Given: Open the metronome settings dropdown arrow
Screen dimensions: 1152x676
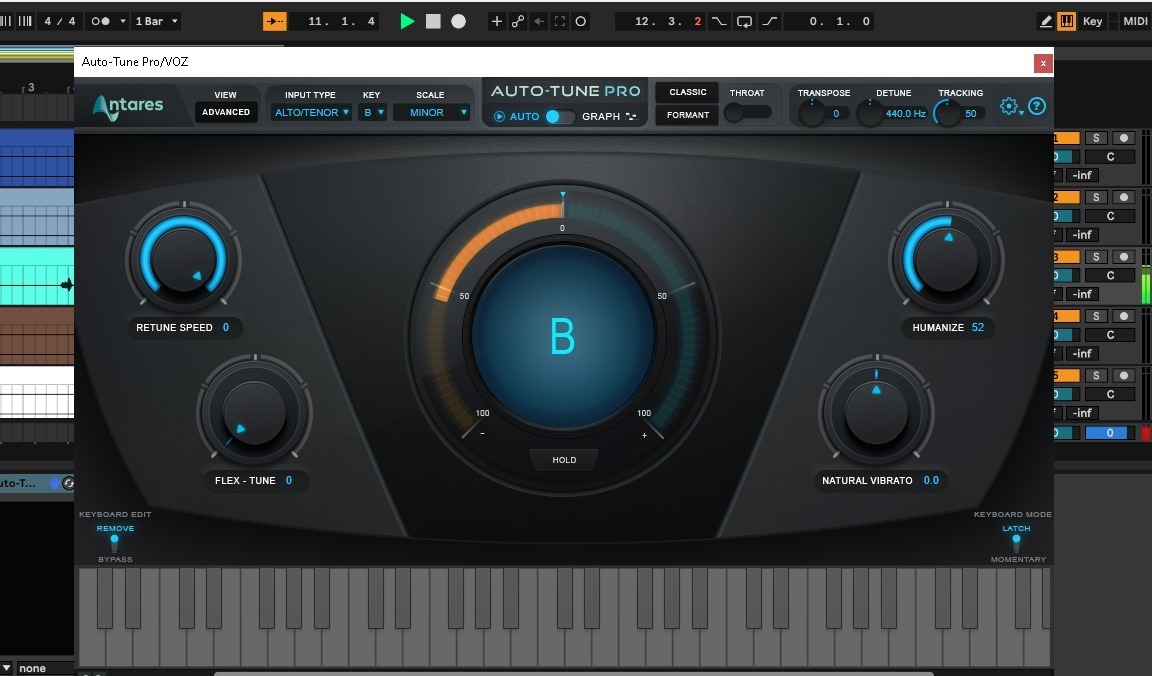Looking at the screenshot, I should [x=123, y=21].
